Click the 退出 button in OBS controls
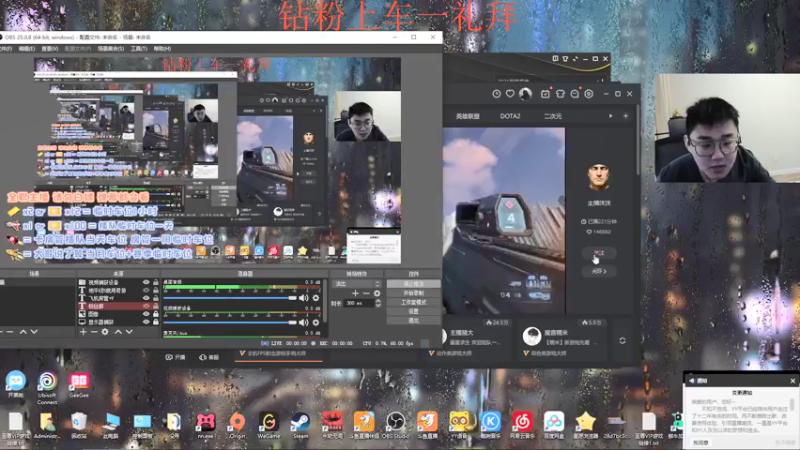The image size is (800, 450). pos(413,320)
